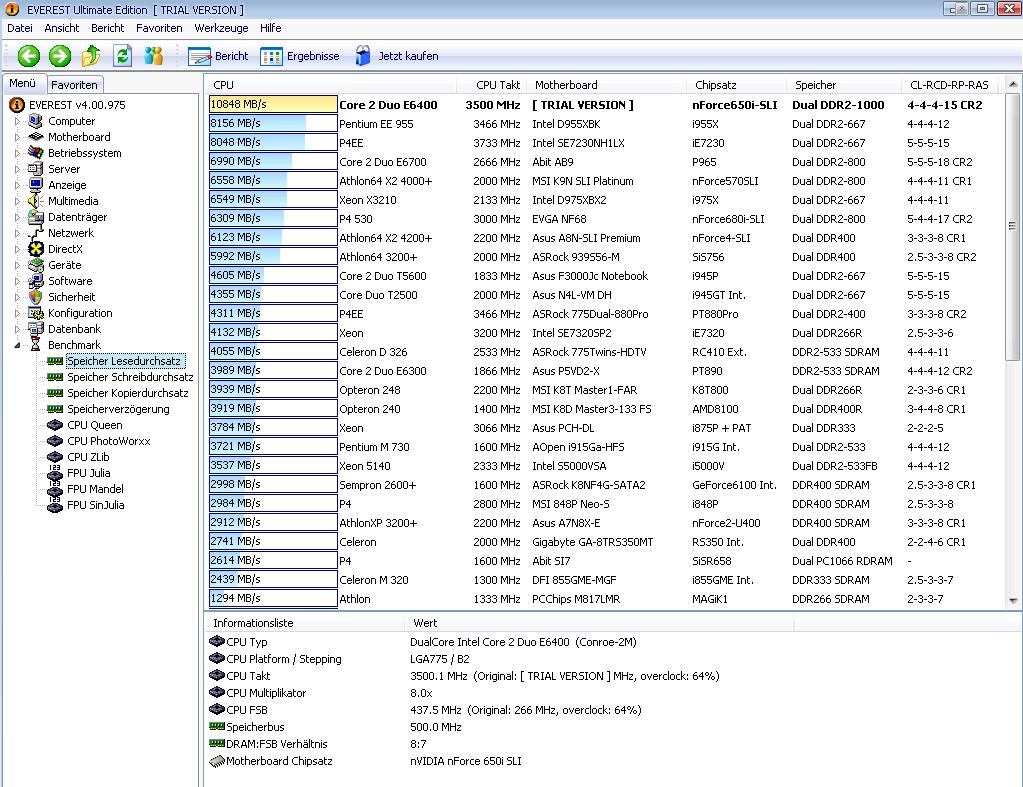Image resolution: width=1023 pixels, height=787 pixels.
Task: Expand the Motherboard tree node
Action: point(18,137)
